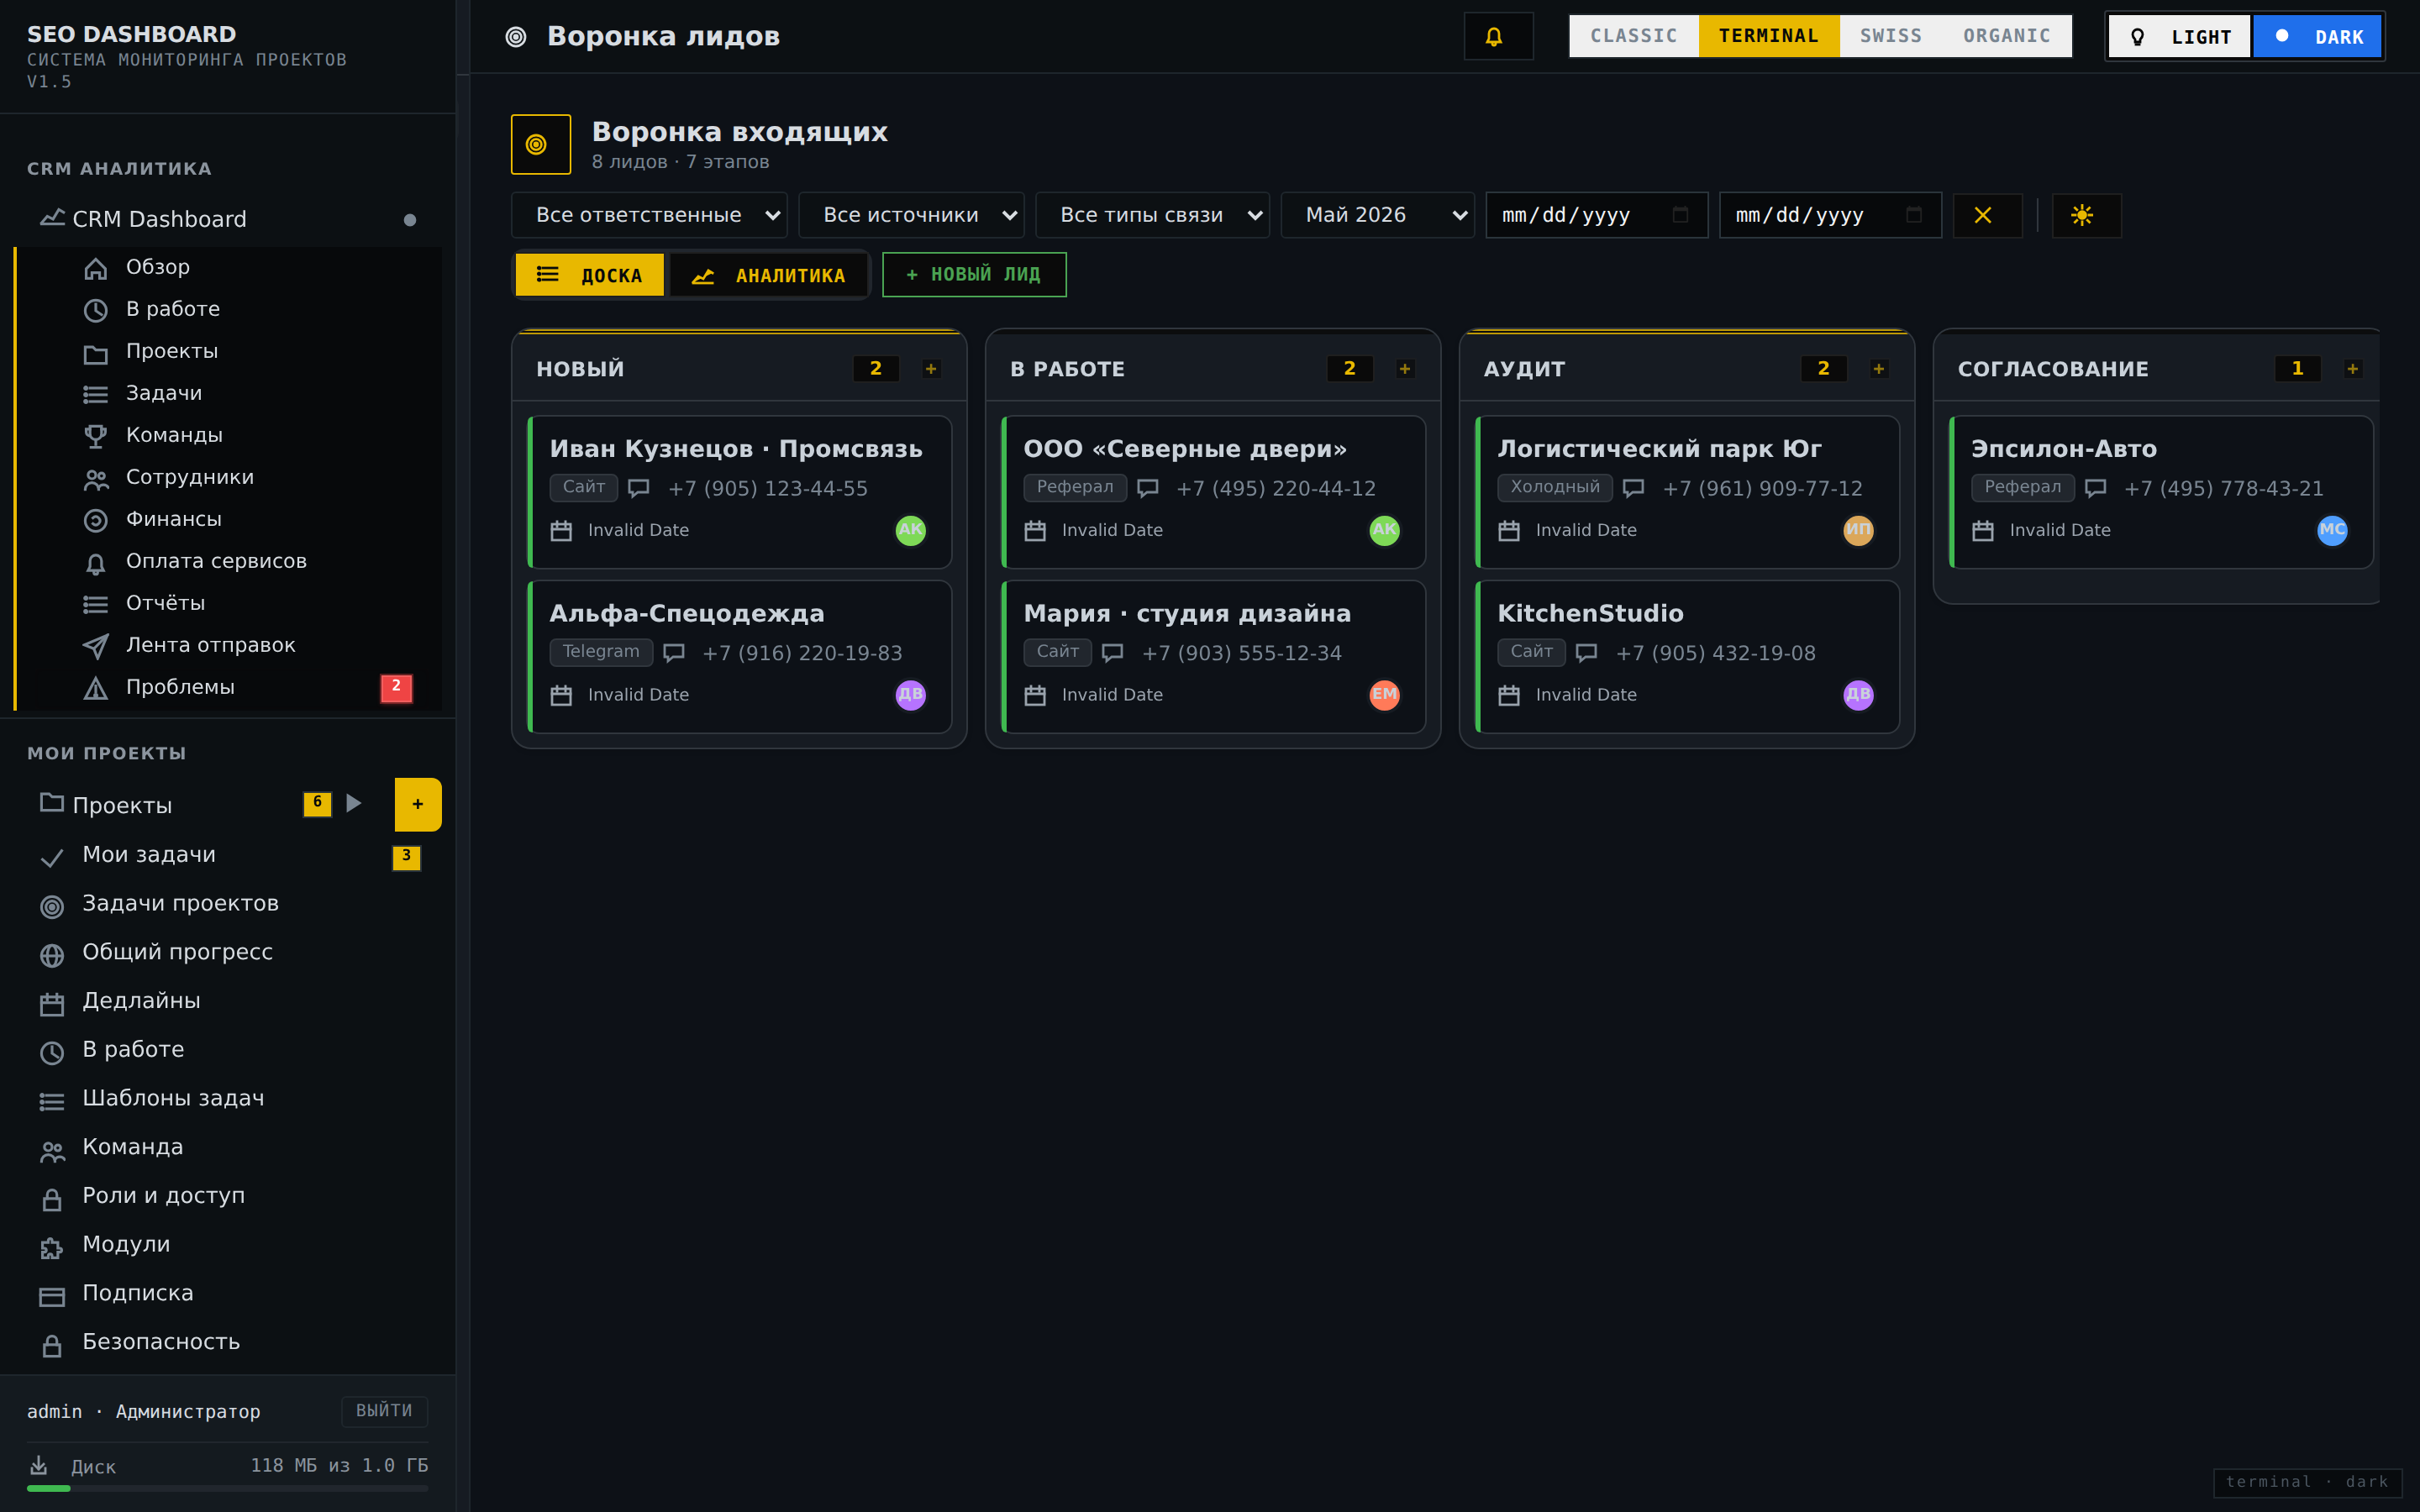
Task: Open Модули puzzle item in sidebar
Action: (x=228, y=1245)
